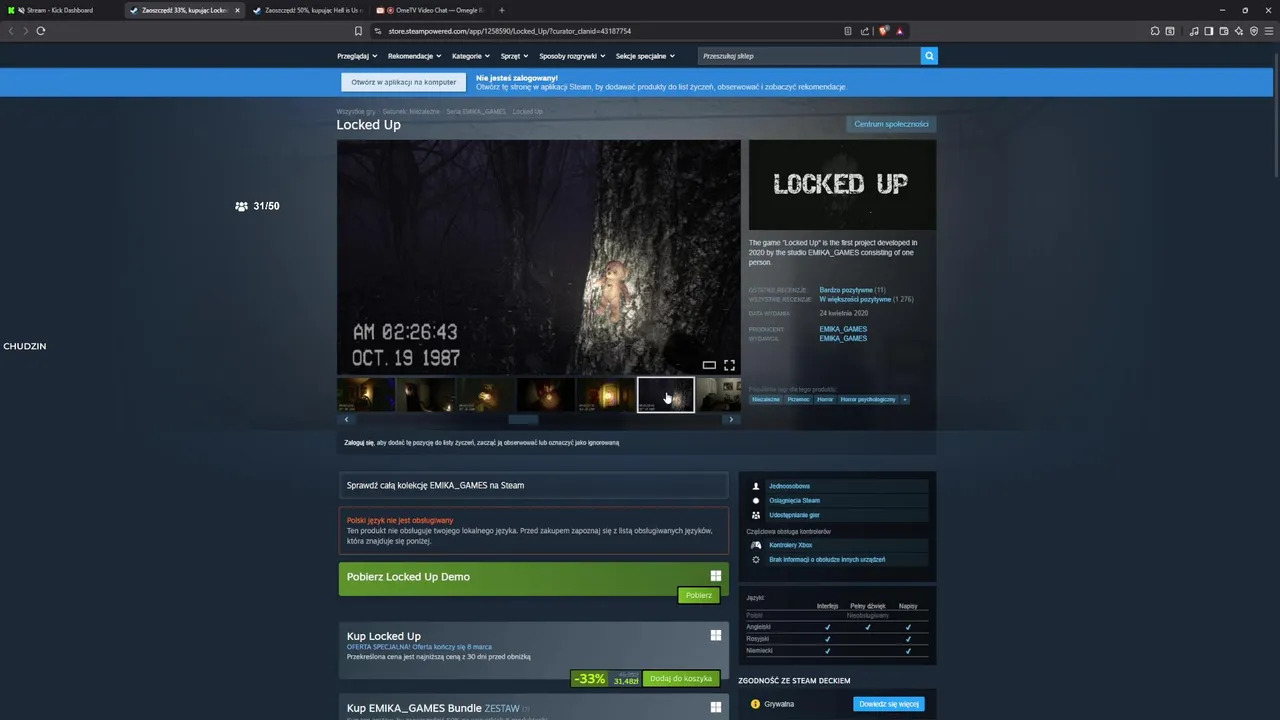
Task: Click Dodaj do koszyka button
Action: [681, 678]
